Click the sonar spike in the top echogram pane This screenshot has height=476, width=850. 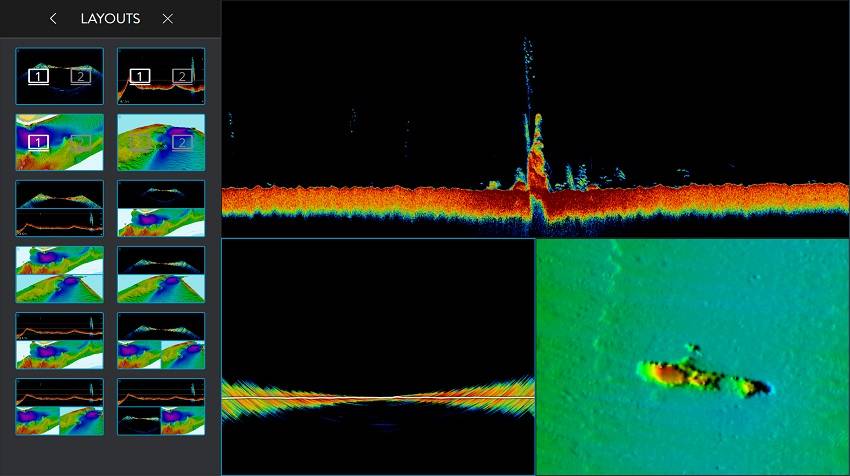coord(534,150)
